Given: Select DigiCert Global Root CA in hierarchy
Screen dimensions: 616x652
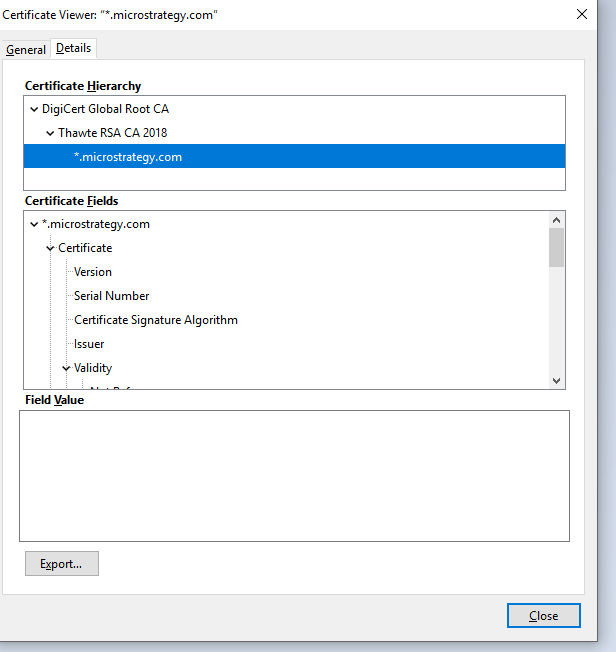Looking at the screenshot, I should 105,109.
